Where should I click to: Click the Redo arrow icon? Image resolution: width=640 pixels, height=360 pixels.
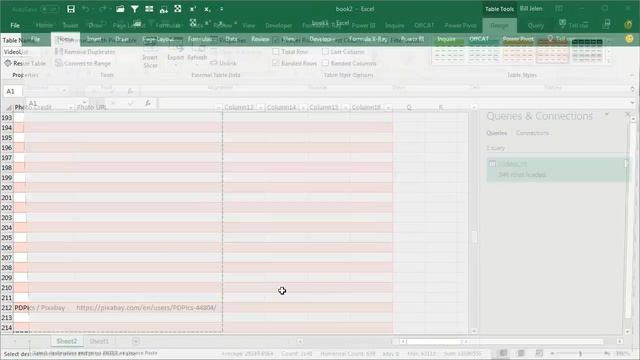click(x=102, y=9)
